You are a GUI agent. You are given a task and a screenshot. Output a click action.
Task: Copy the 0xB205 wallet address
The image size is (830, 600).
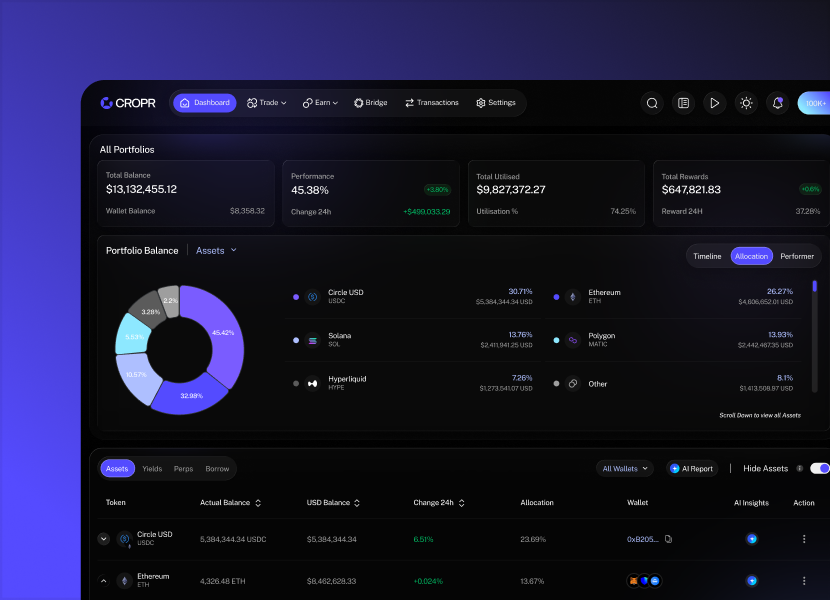pos(669,539)
